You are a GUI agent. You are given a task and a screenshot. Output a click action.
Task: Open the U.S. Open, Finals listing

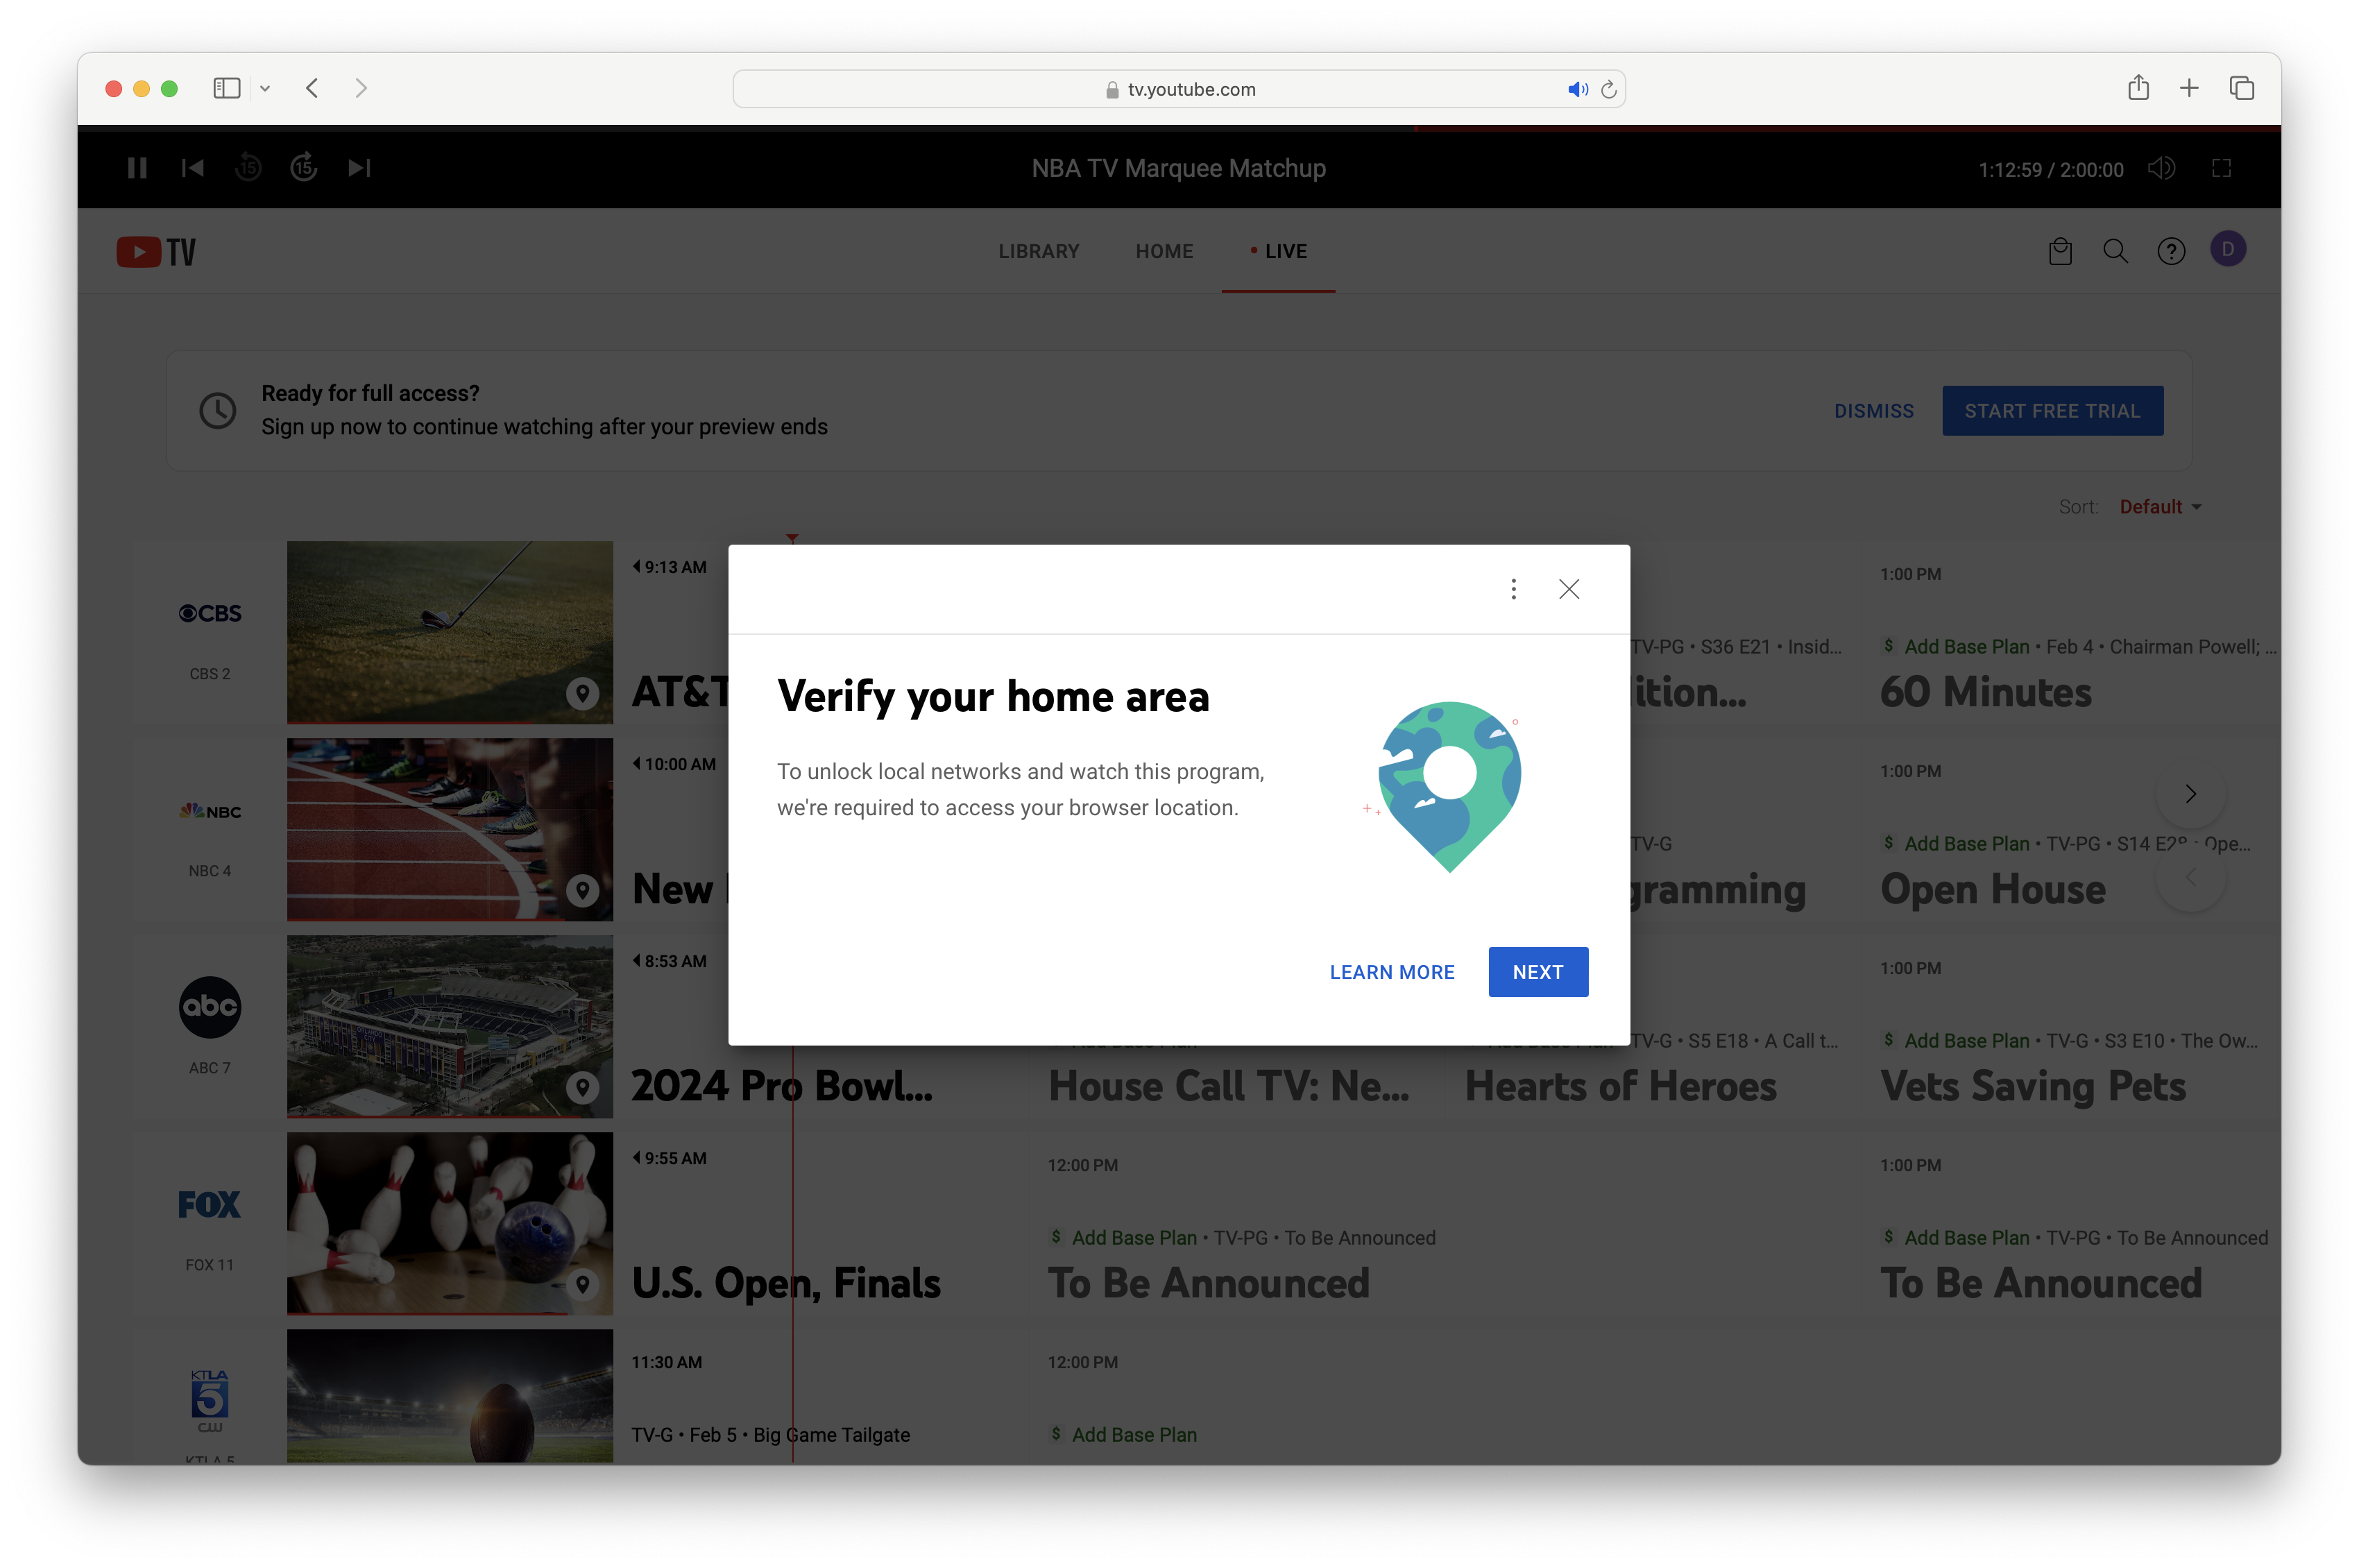click(786, 1283)
